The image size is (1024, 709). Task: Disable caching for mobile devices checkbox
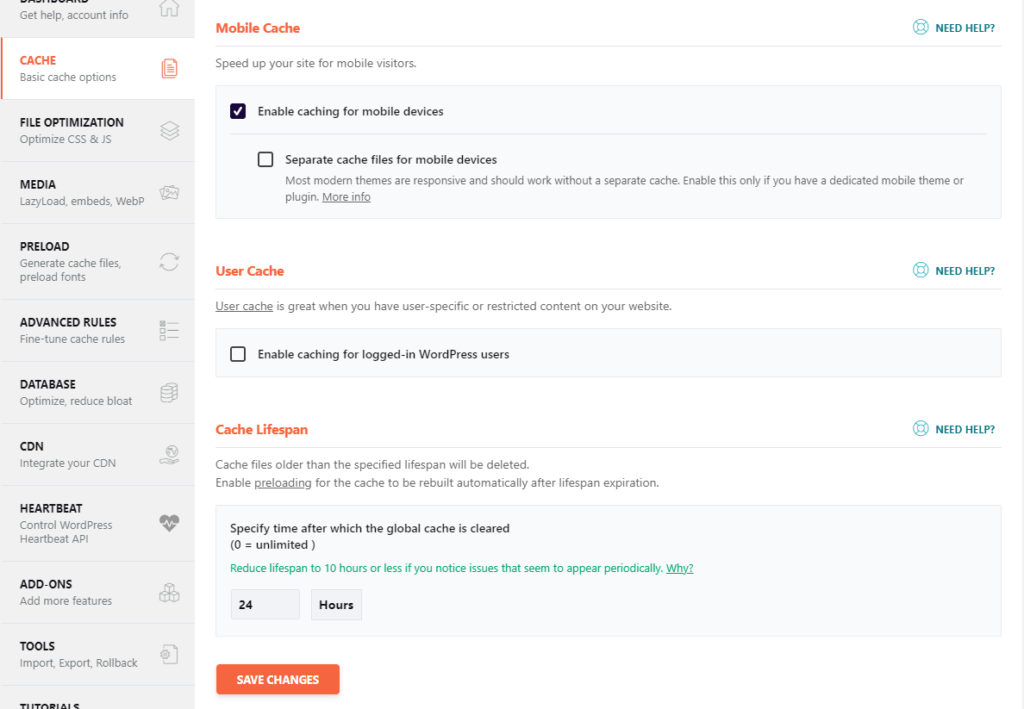click(238, 111)
